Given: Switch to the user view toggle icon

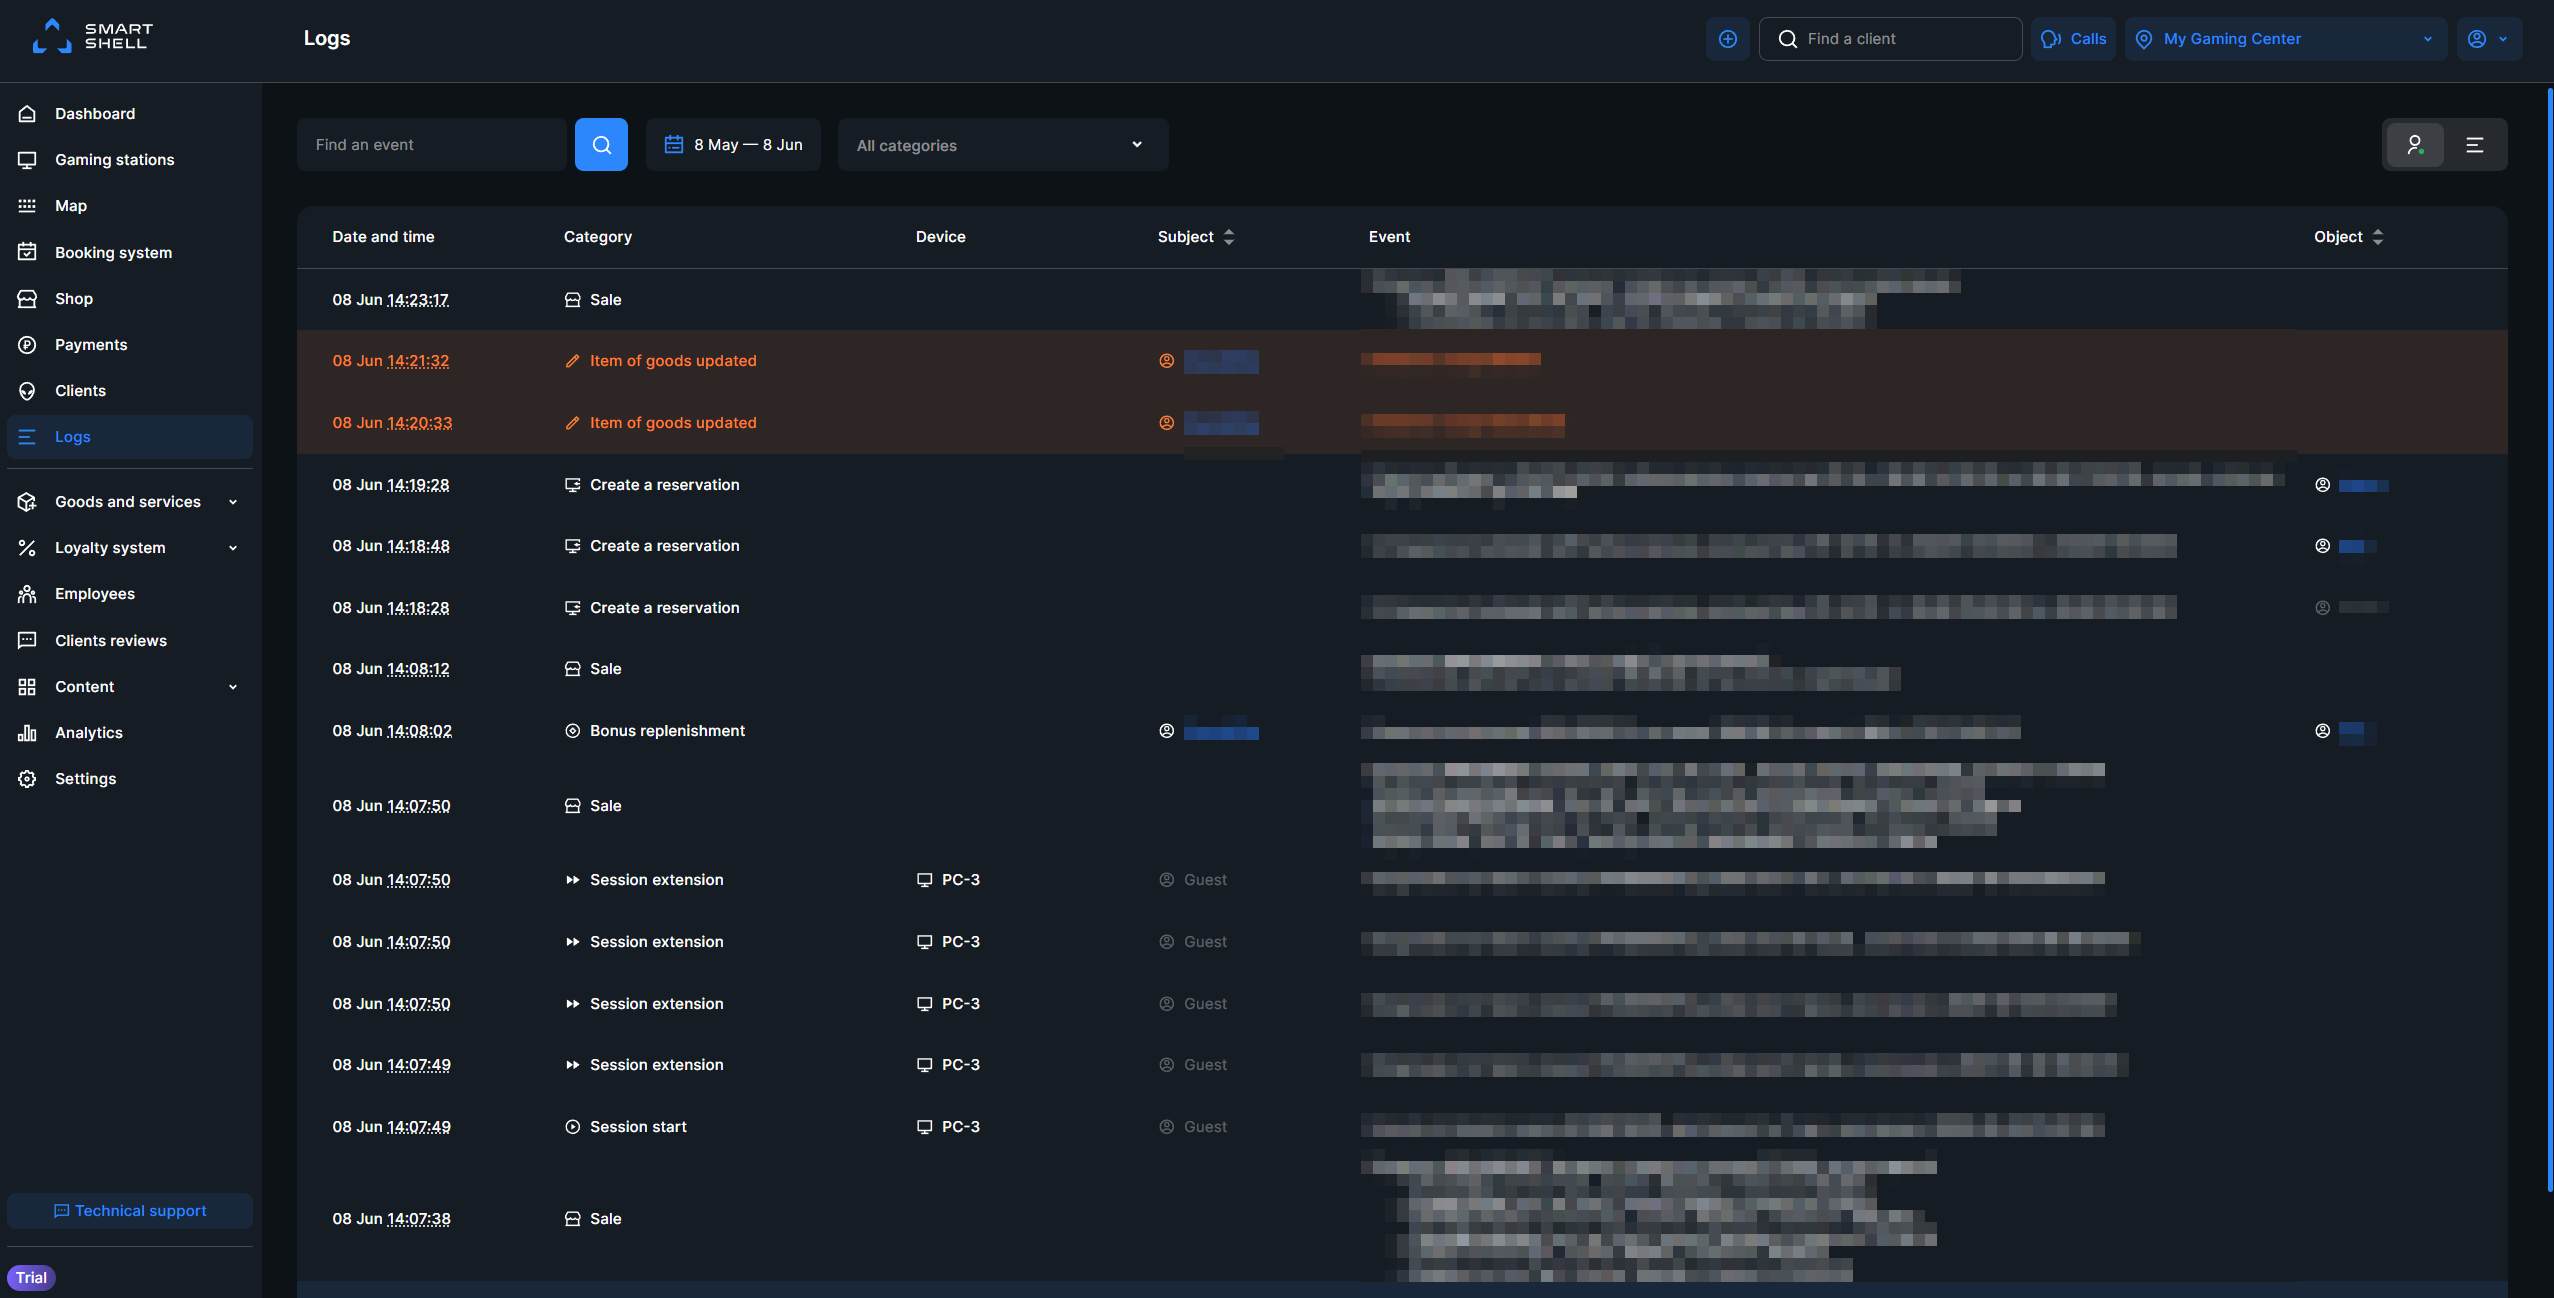Looking at the screenshot, I should click(x=2415, y=145).
